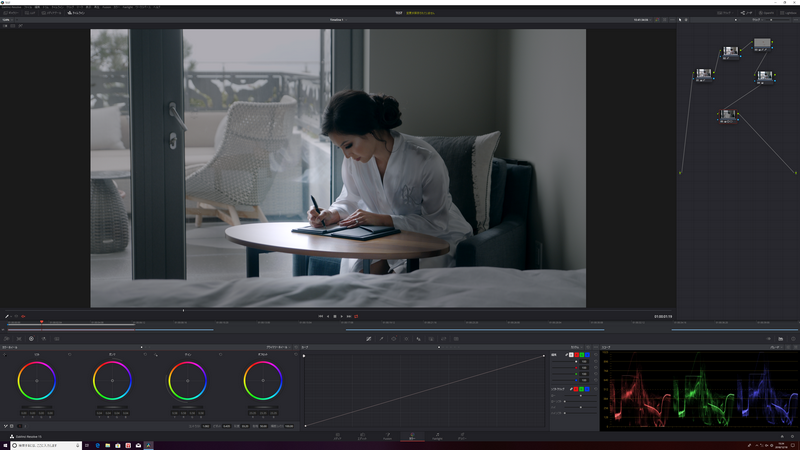Open the curves Custom mode dropdown
Image resolution: width=800 pixels, height=450 pixels.
click(575, 347)
